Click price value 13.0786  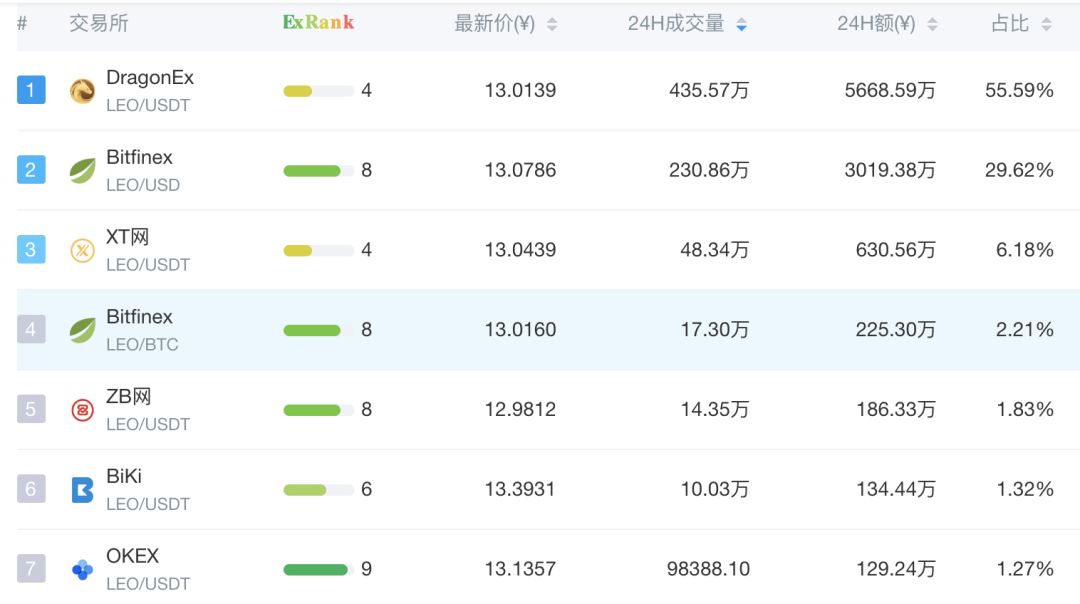(520, 170)
